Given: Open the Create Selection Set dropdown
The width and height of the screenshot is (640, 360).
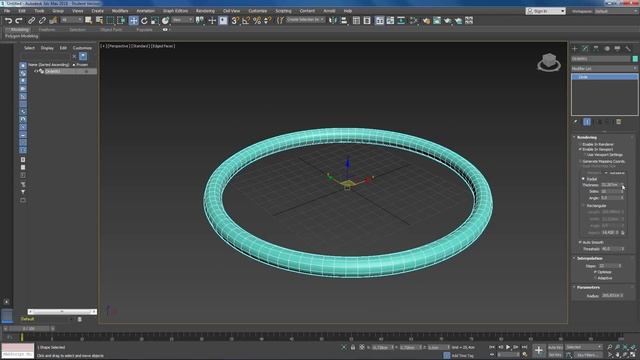Looking at the screenshot, I should [x=305, y=20].
